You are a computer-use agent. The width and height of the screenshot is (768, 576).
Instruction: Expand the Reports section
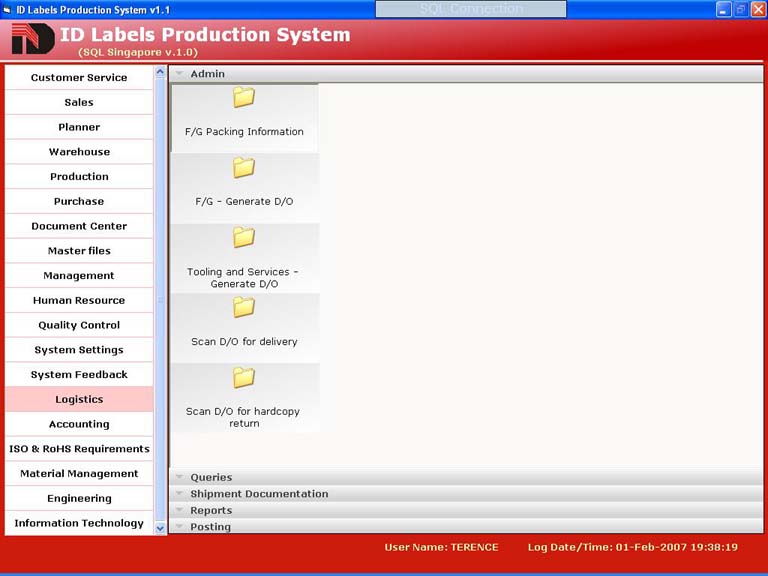211,511
